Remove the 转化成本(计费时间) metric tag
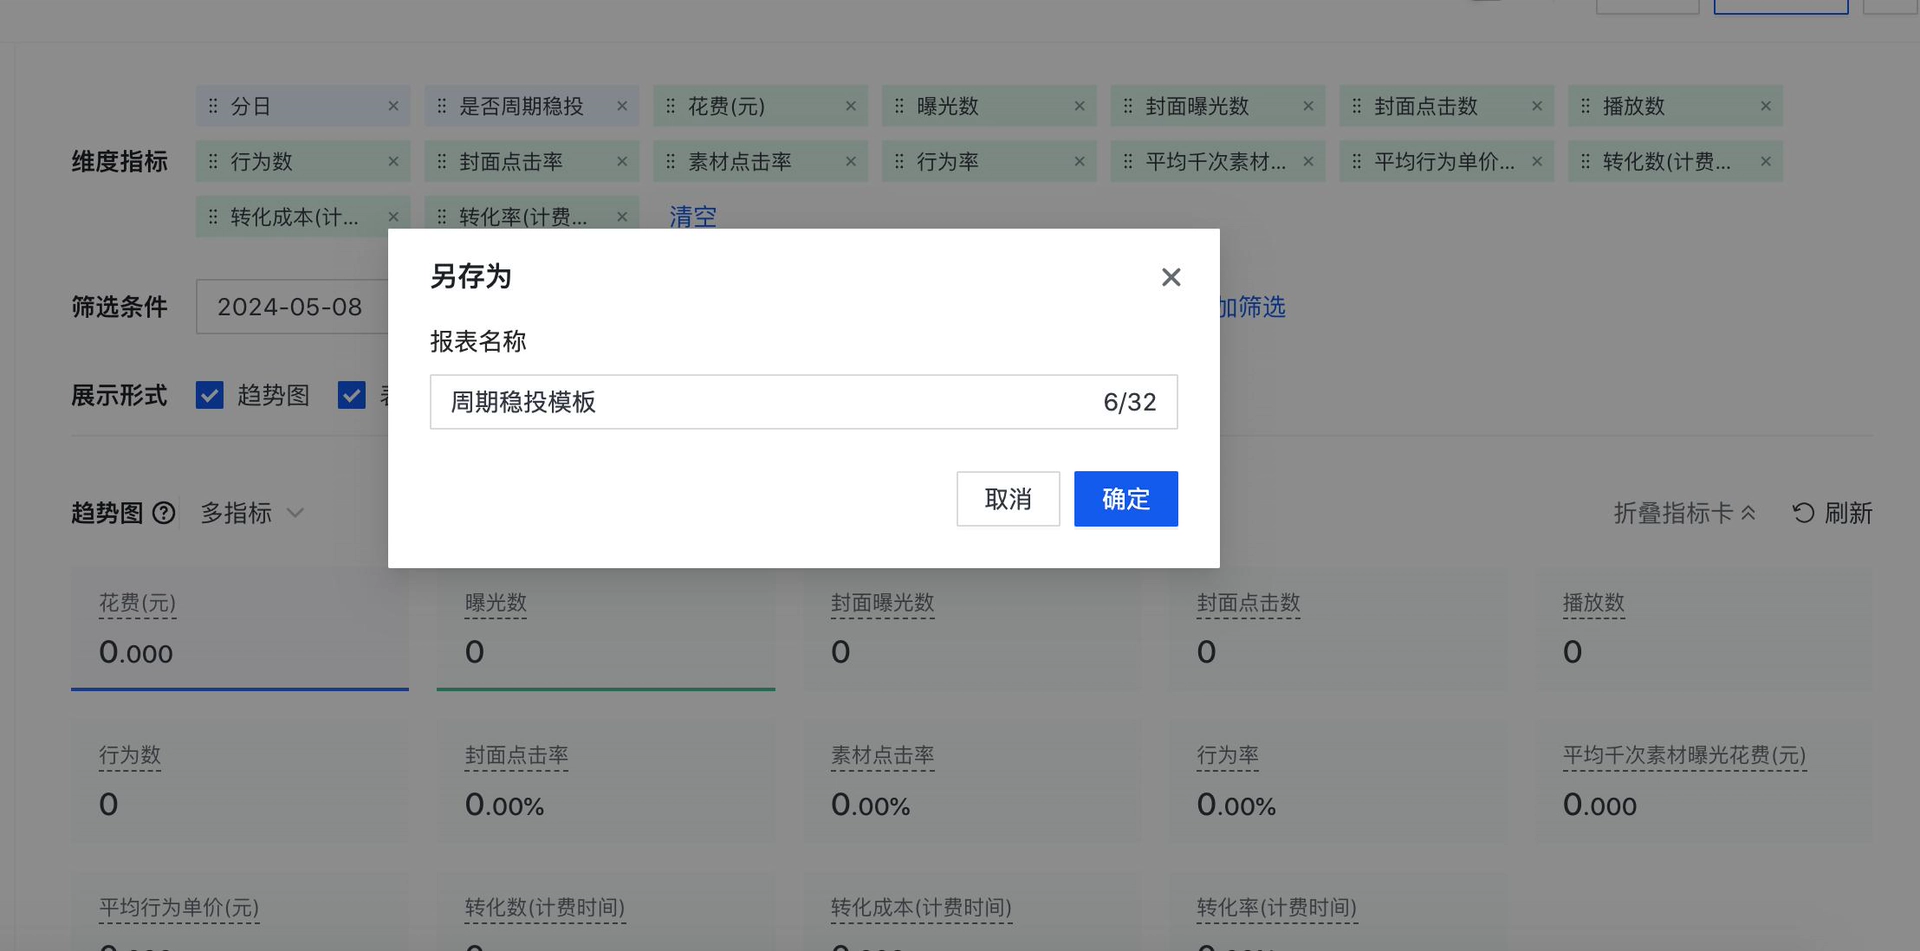 tap(394, 217)
